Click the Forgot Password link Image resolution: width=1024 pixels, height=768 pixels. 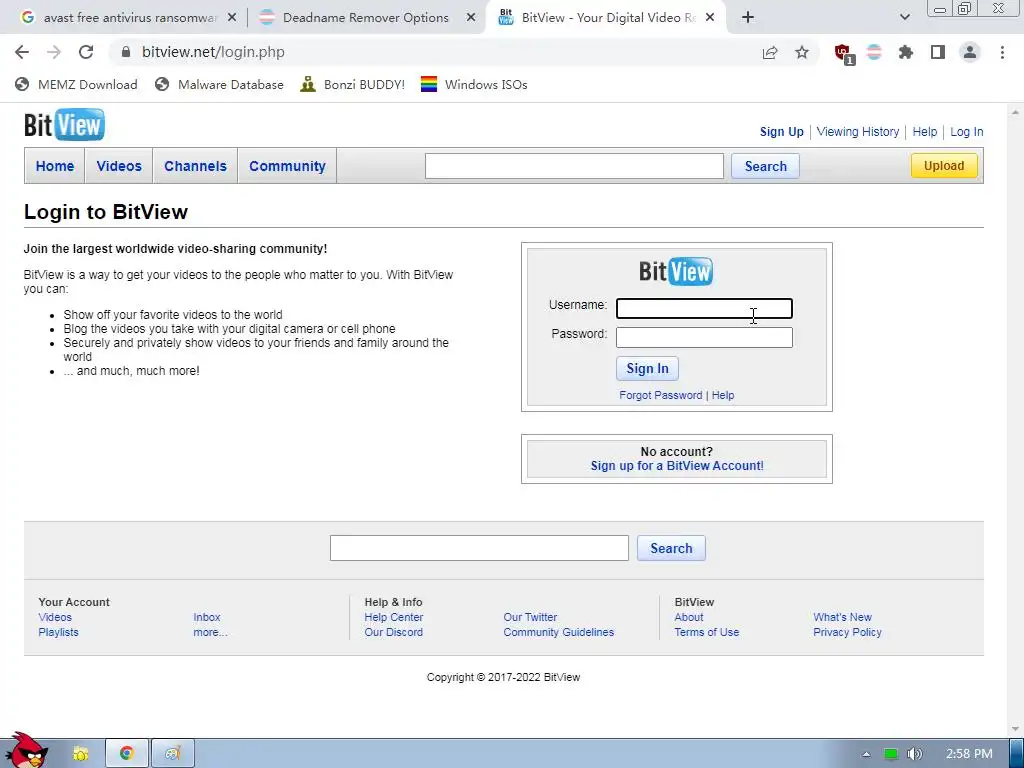(x=660, y=395)
